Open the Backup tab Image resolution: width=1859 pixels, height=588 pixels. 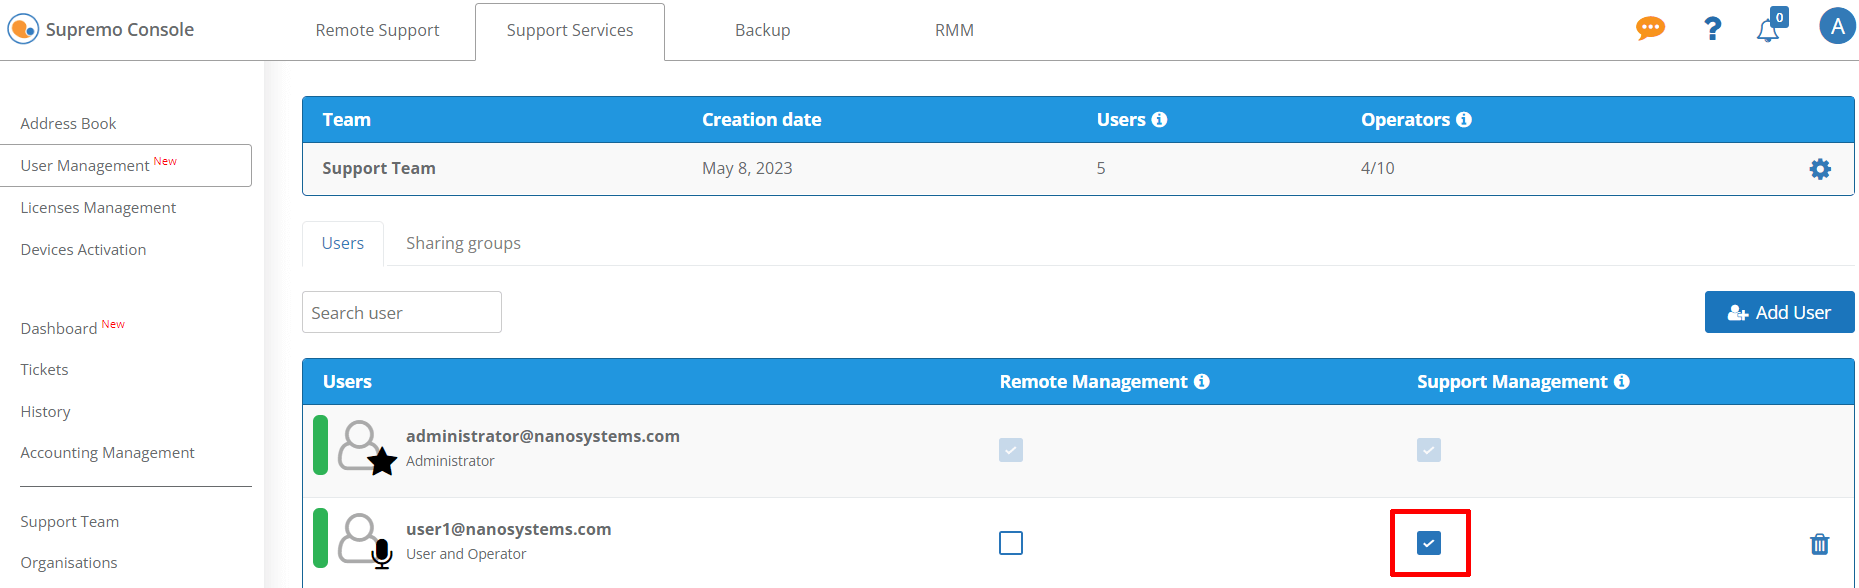click(762, 30)
